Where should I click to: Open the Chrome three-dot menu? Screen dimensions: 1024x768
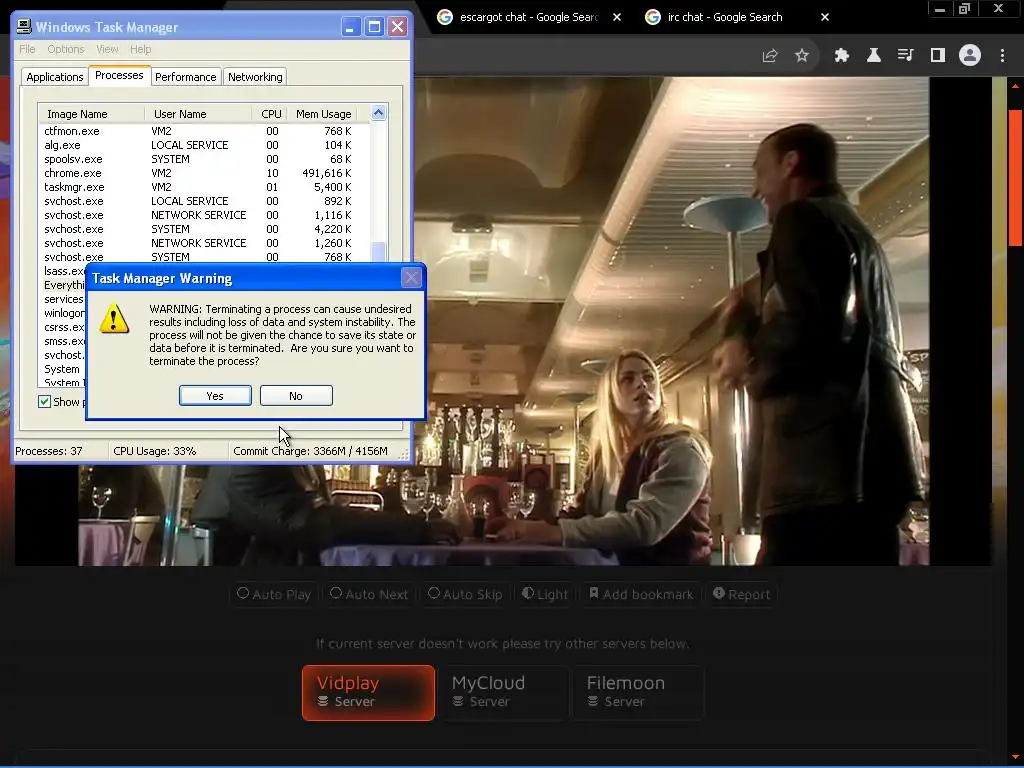1002,56
